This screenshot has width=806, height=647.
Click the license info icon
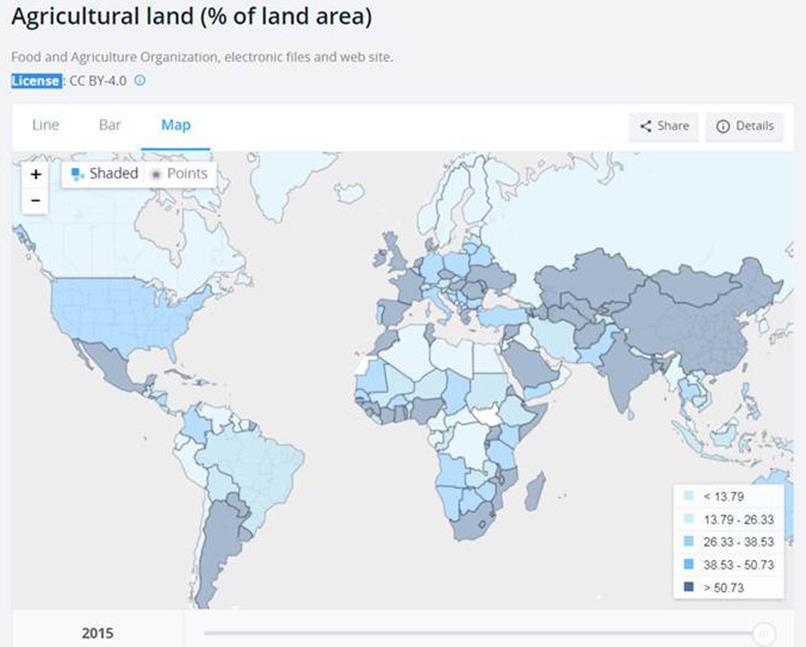pos(140,80)
